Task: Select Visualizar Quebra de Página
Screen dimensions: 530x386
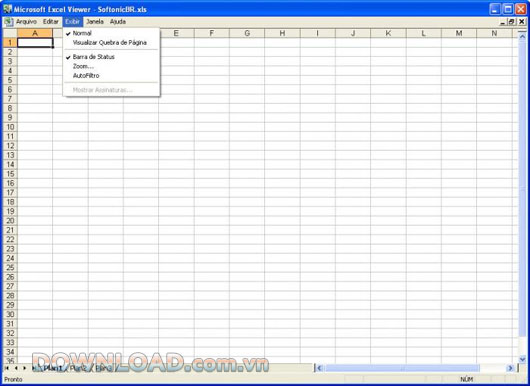Action: (x=112, y=43)
